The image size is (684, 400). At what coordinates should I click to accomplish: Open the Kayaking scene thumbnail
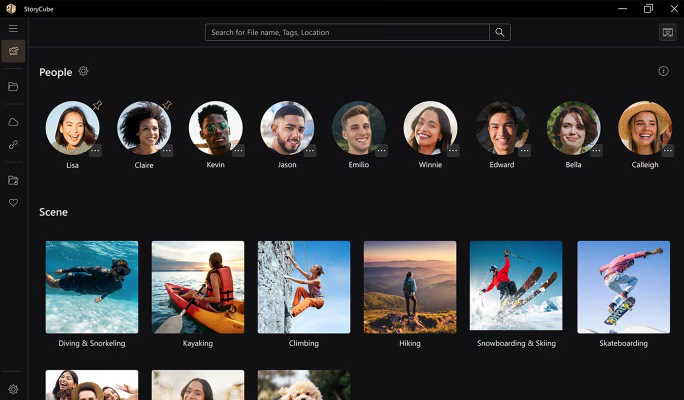198,287
